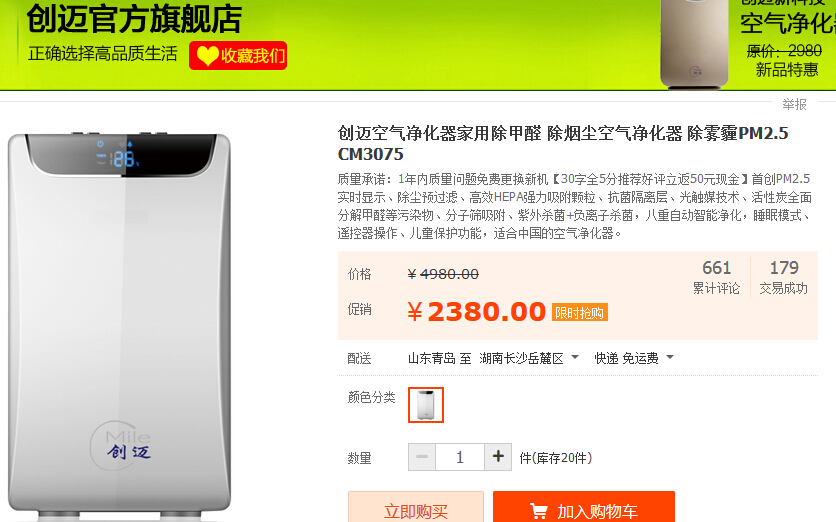Click the 山东青岛 shipping origin text
Viewport: 836px width, 522px height.
pyautogui.click(x=432, y=358)
